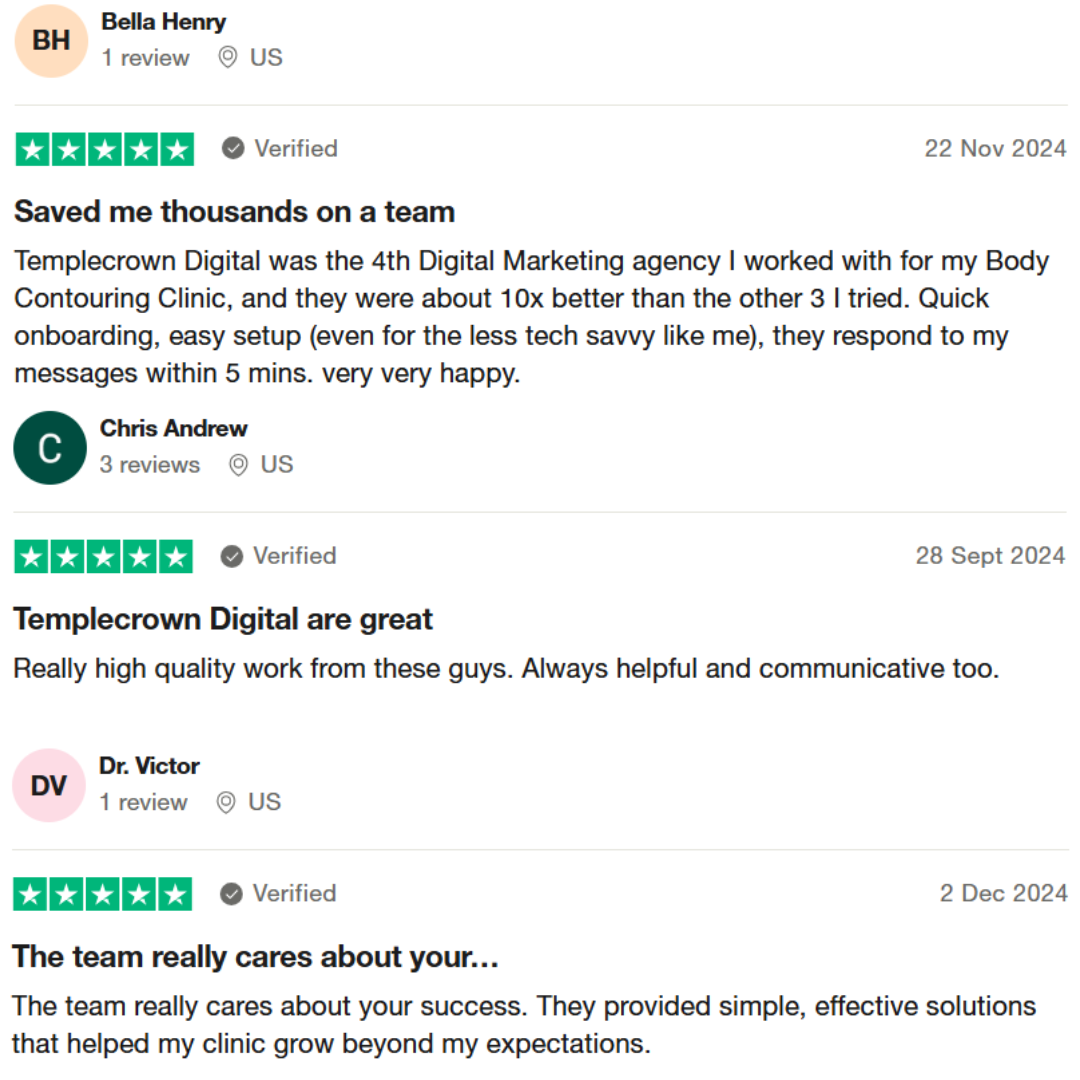Image resolution: width=1080 pixels, height=1080 pixels.
Task: Click five-star rating of Bella Henry's review
Action: pos(104,149)
